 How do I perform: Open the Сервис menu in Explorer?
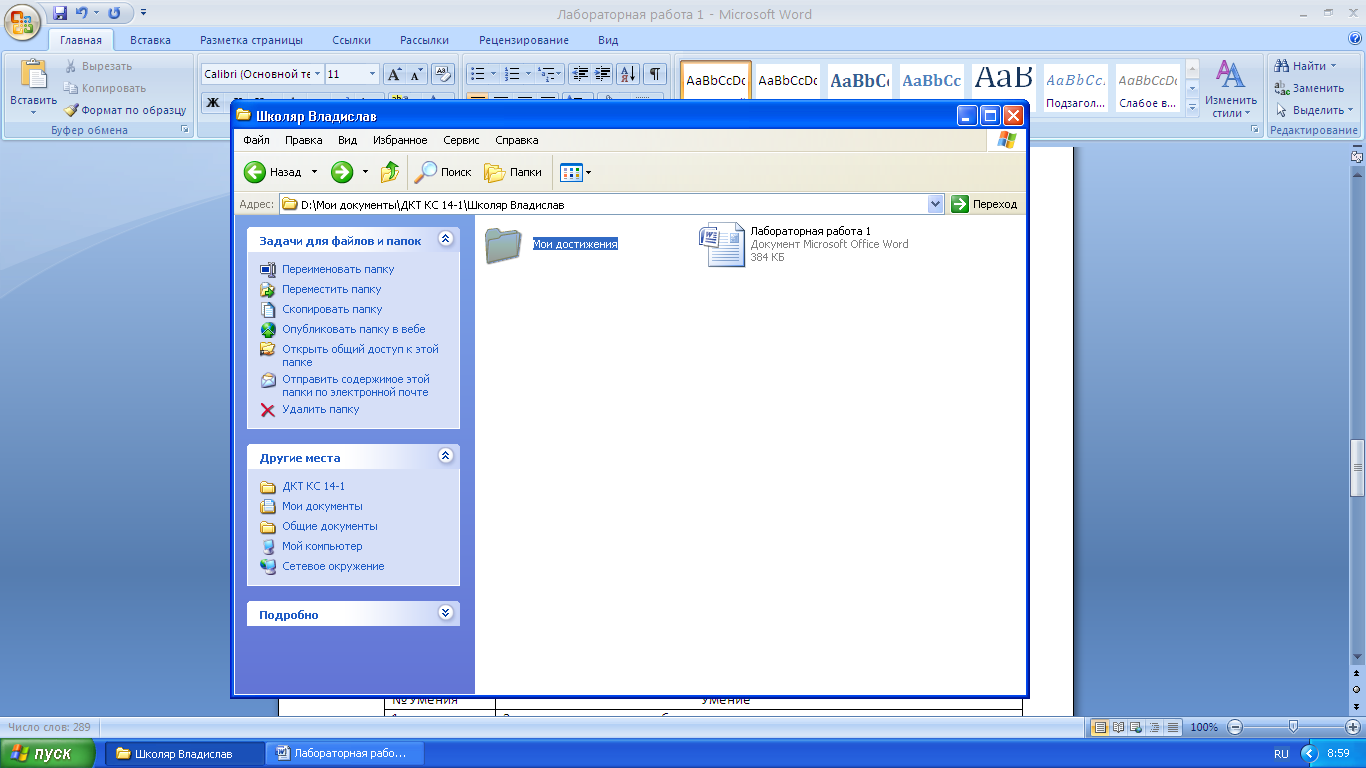pos(461,140)
